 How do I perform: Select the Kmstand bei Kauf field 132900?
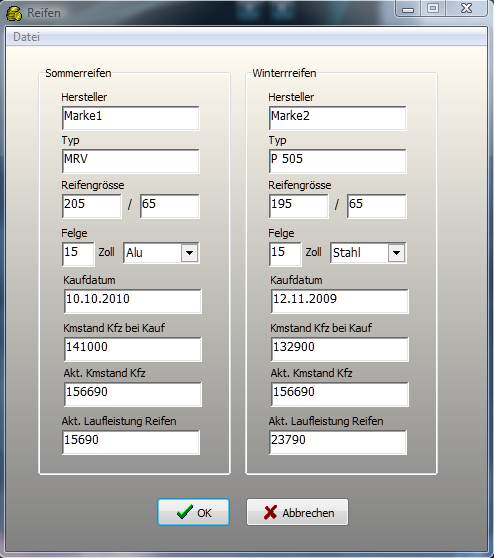(340, 349)
